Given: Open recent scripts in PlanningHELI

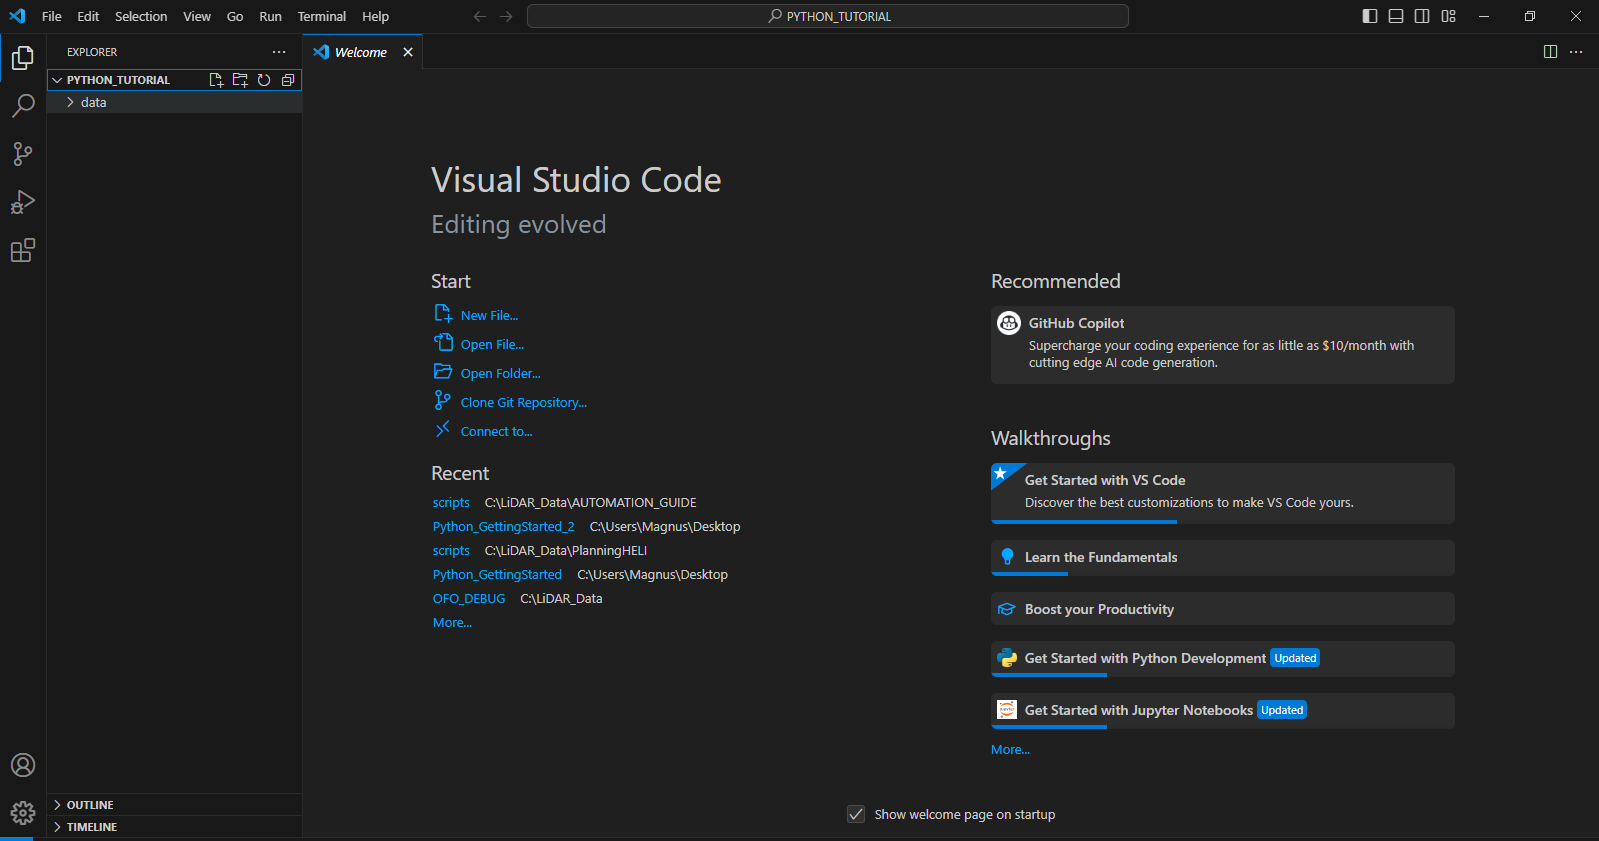Looking at the screenshot, I should (x=451, y=551).
